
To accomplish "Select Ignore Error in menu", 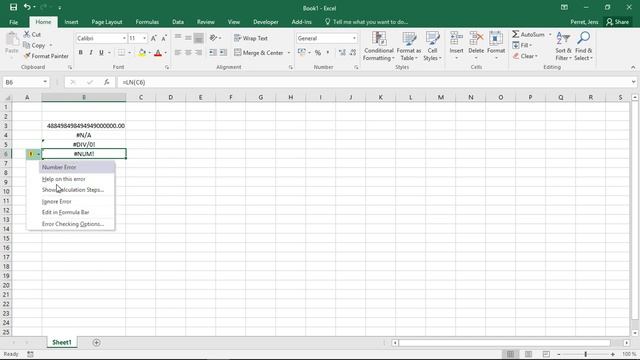I will 57,202.
